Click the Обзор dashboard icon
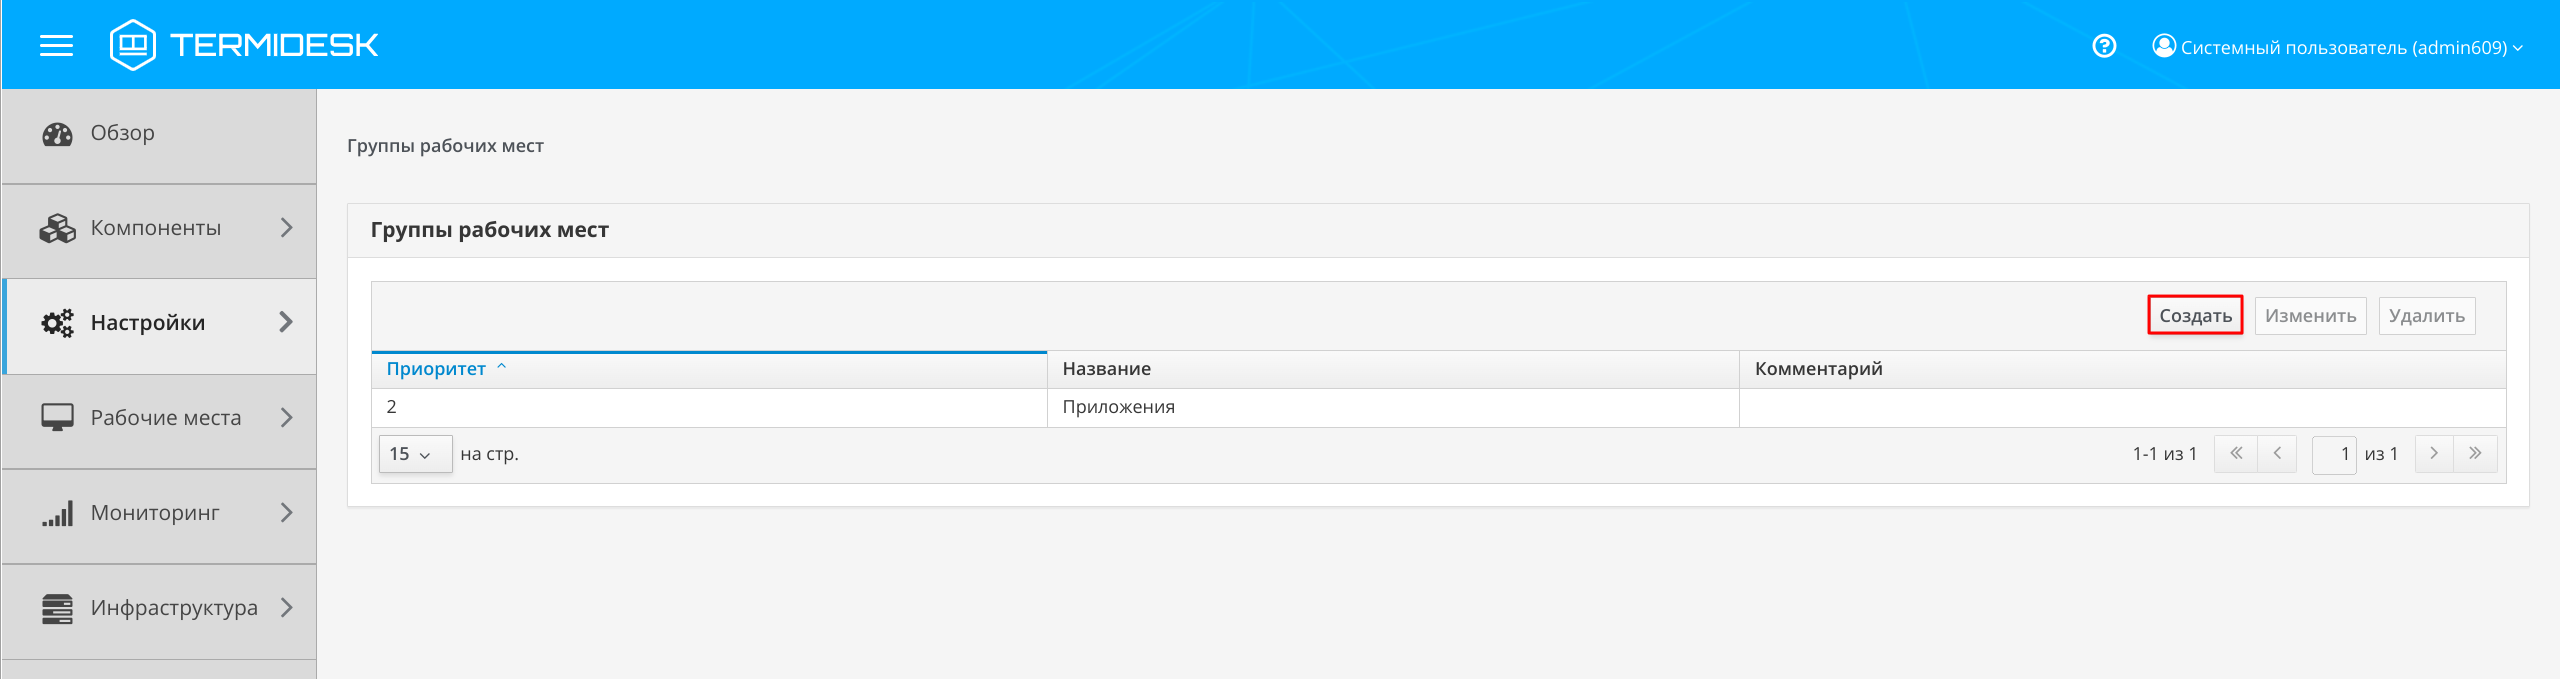2560x679 pixels. 57,134
